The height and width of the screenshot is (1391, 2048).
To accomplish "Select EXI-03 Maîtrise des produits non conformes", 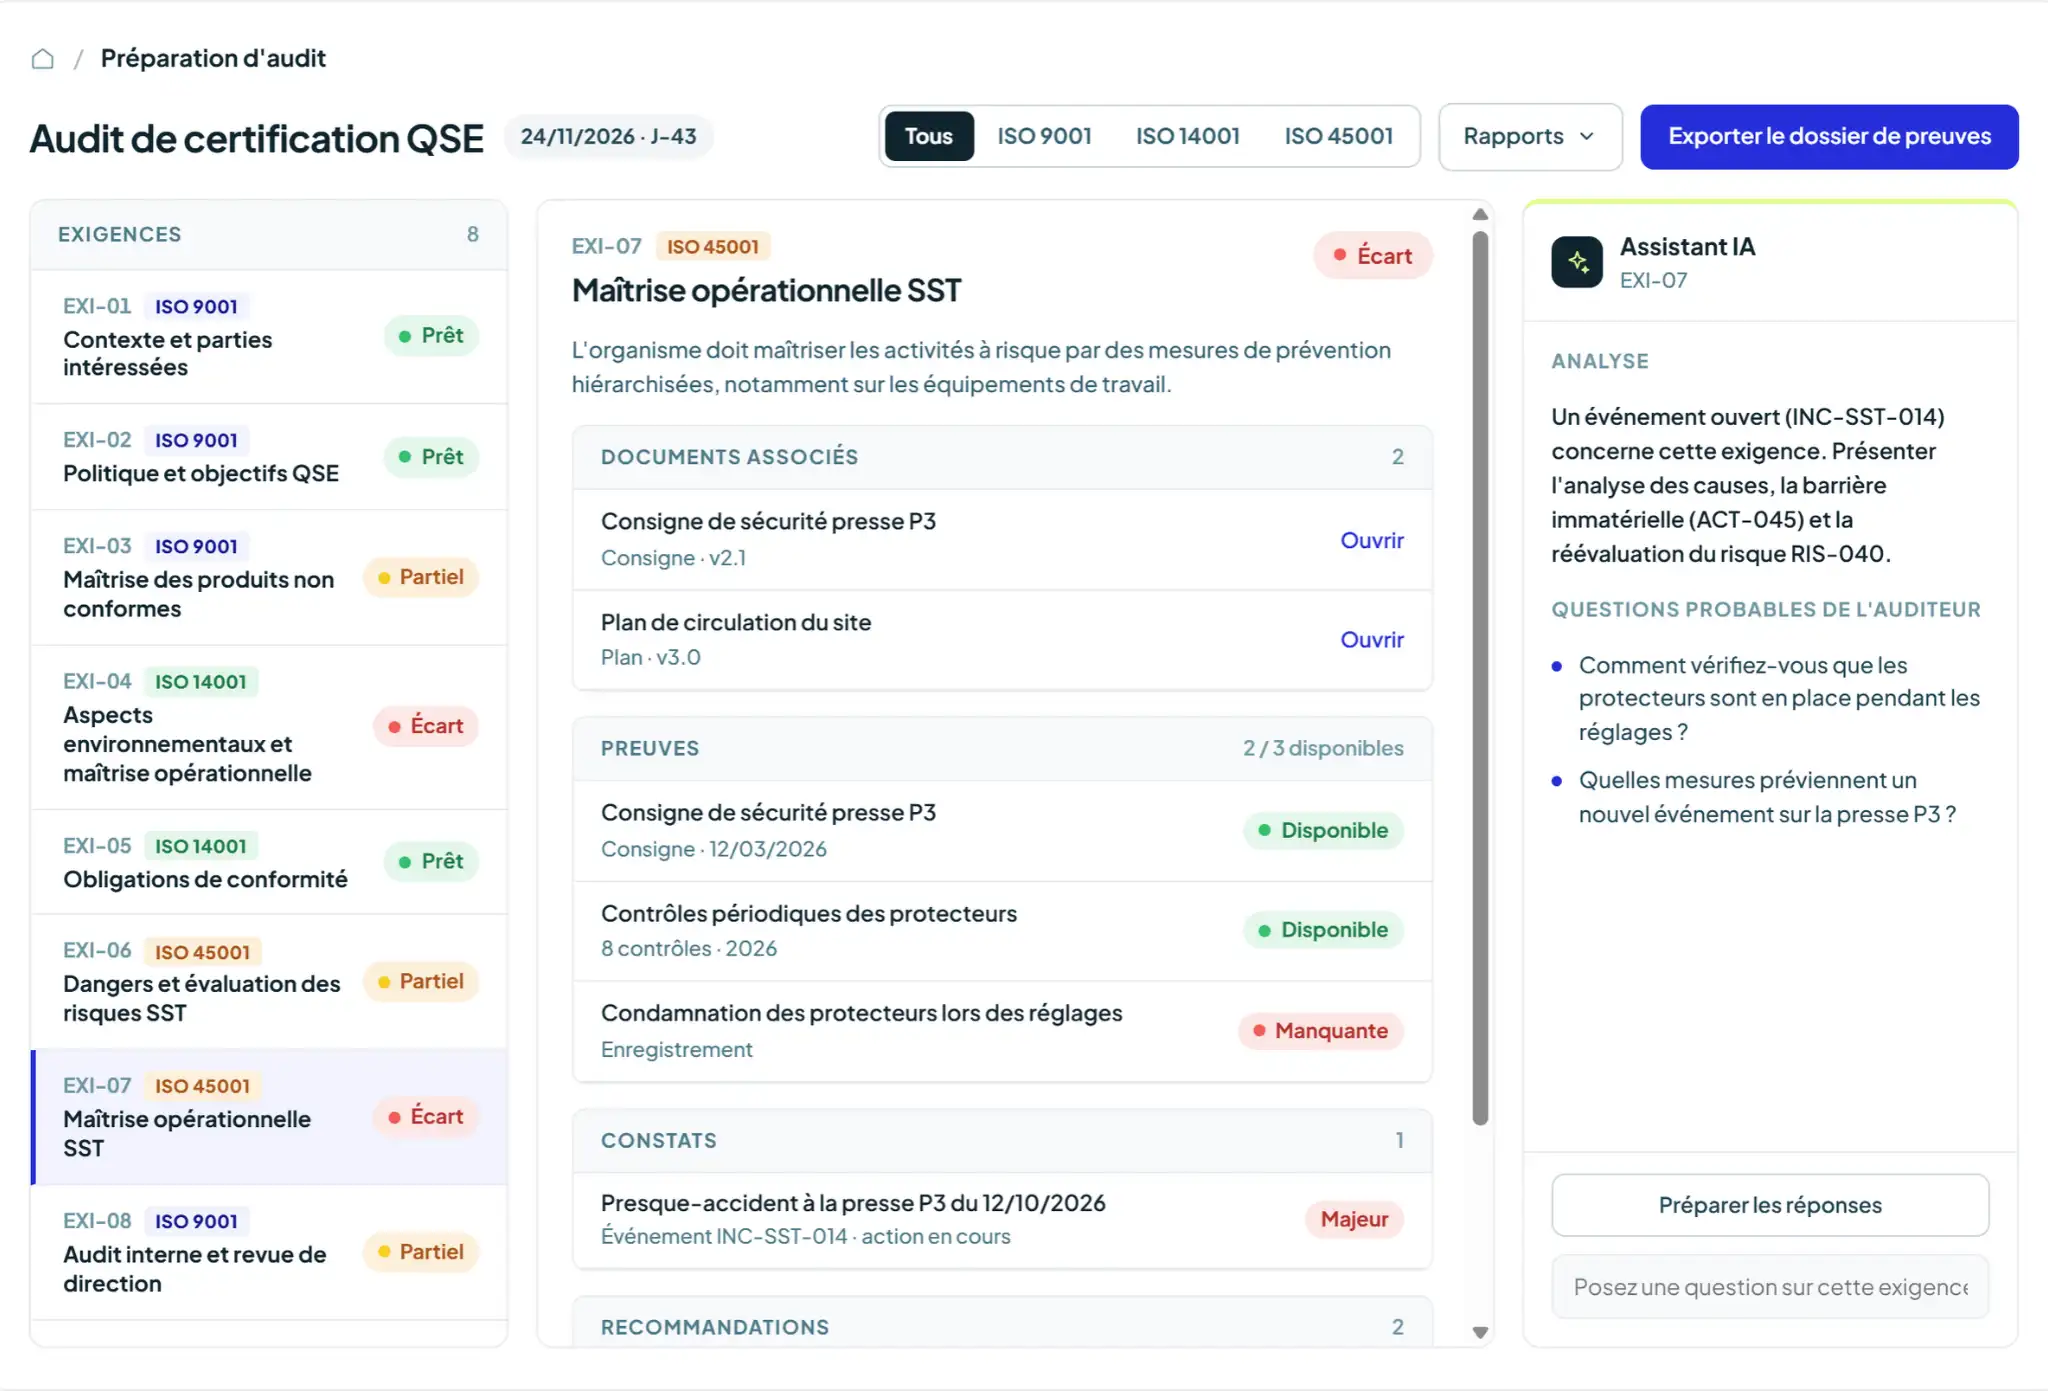I will tap(269, 578).
